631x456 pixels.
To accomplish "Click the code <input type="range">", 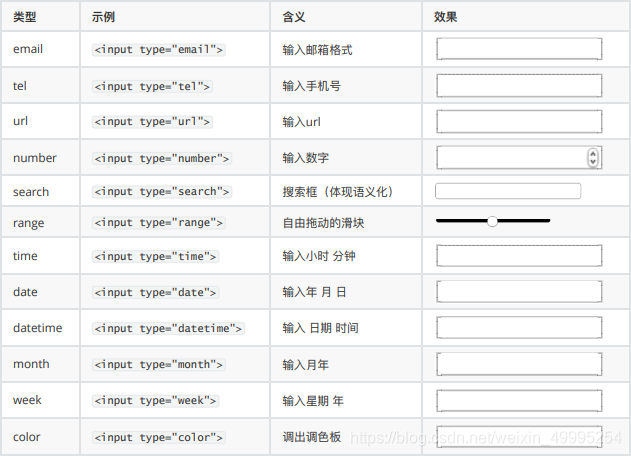I will (159, 223).
